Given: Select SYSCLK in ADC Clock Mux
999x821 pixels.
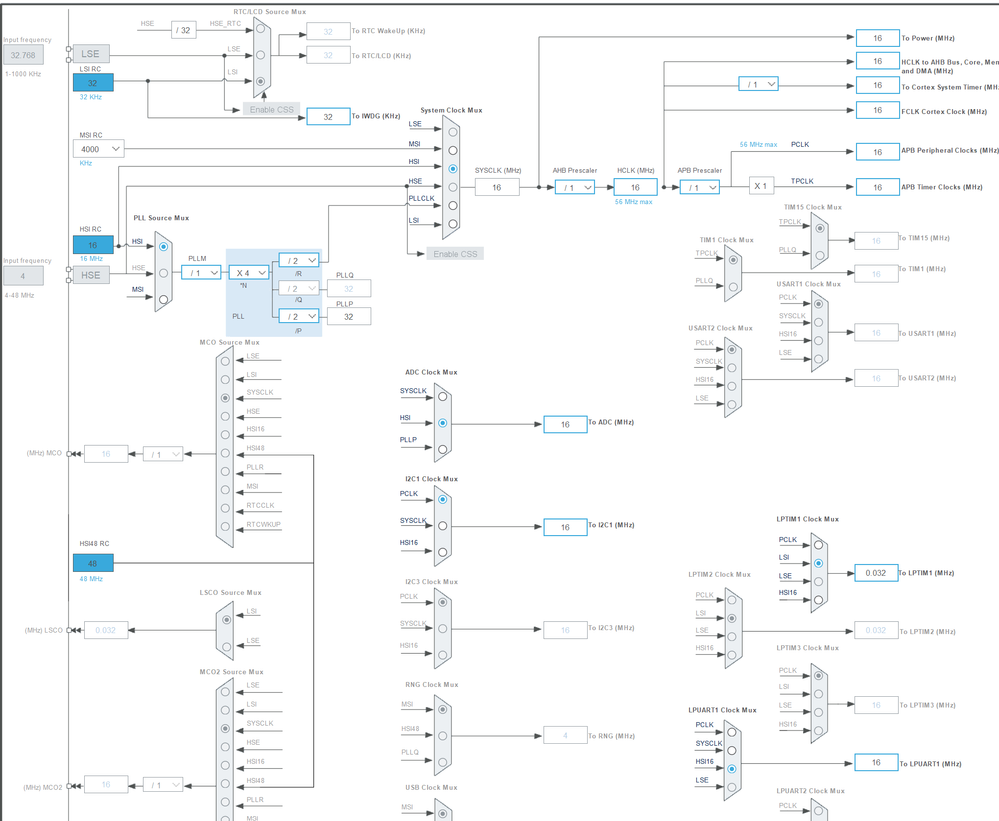Looking at the screenshot, I should (442, 396).
